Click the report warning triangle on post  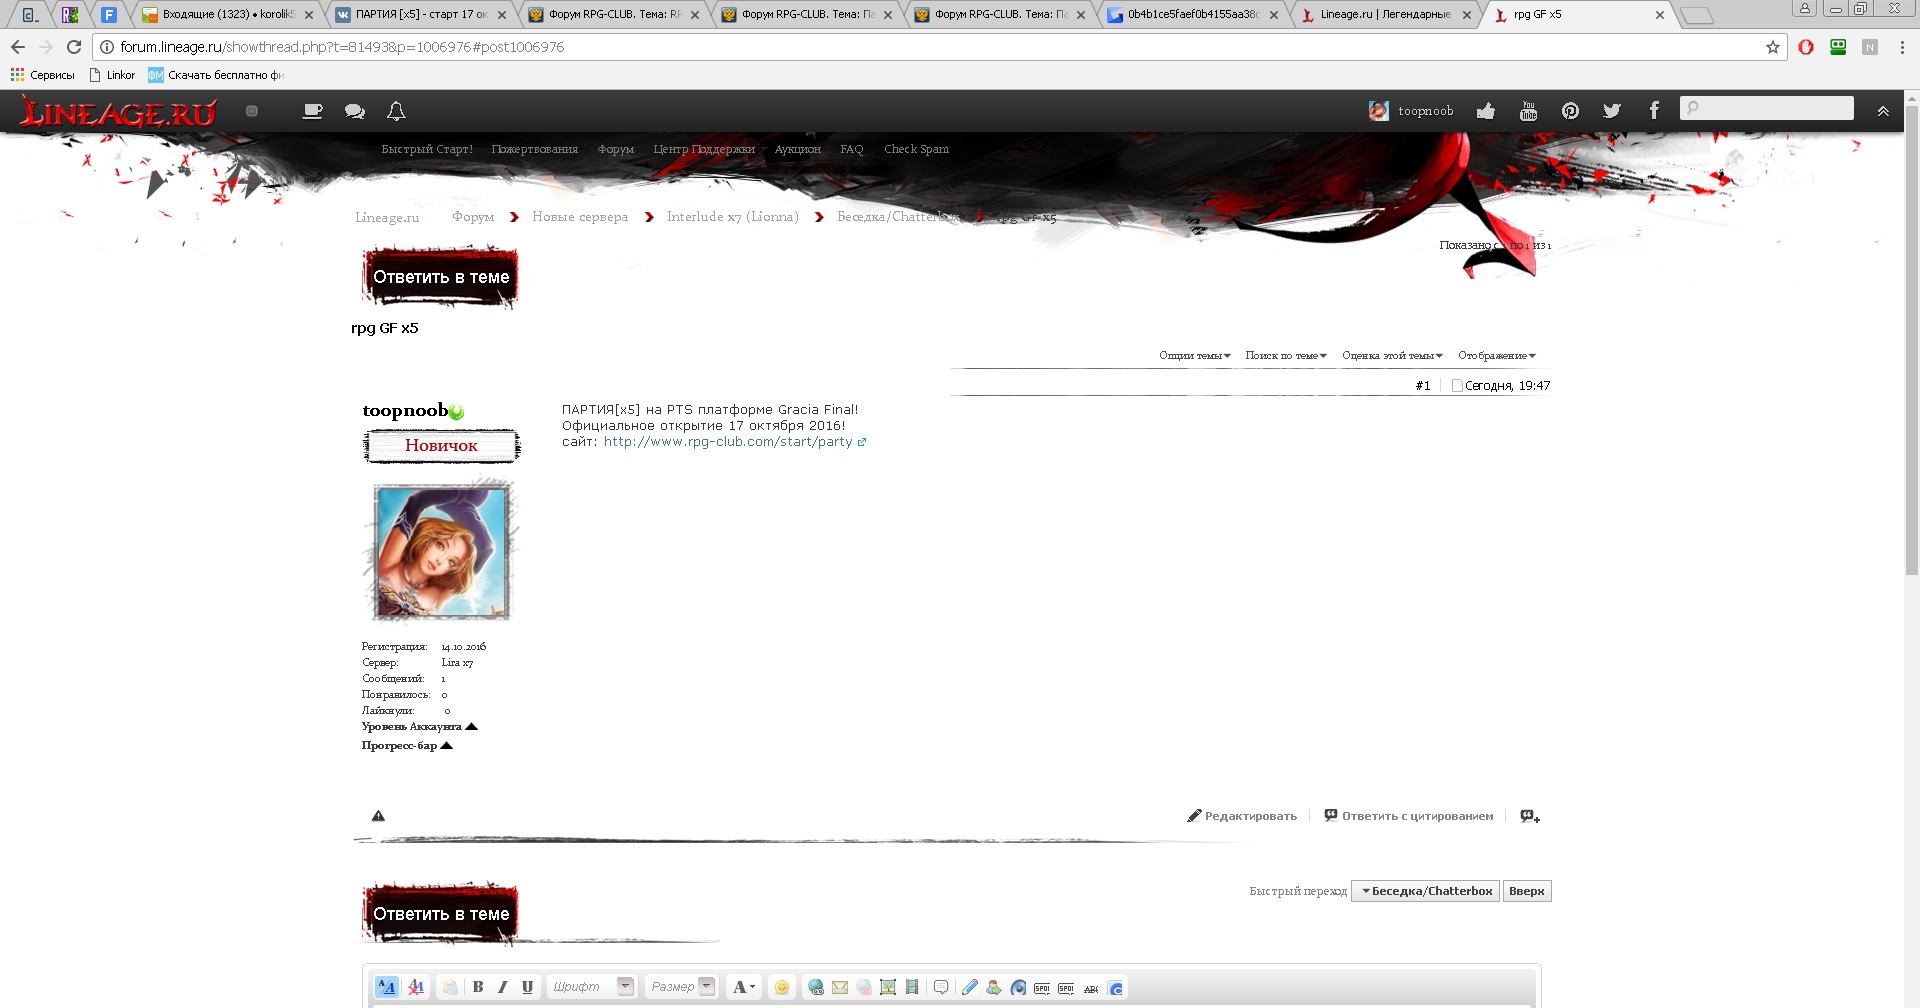point(378,816)
